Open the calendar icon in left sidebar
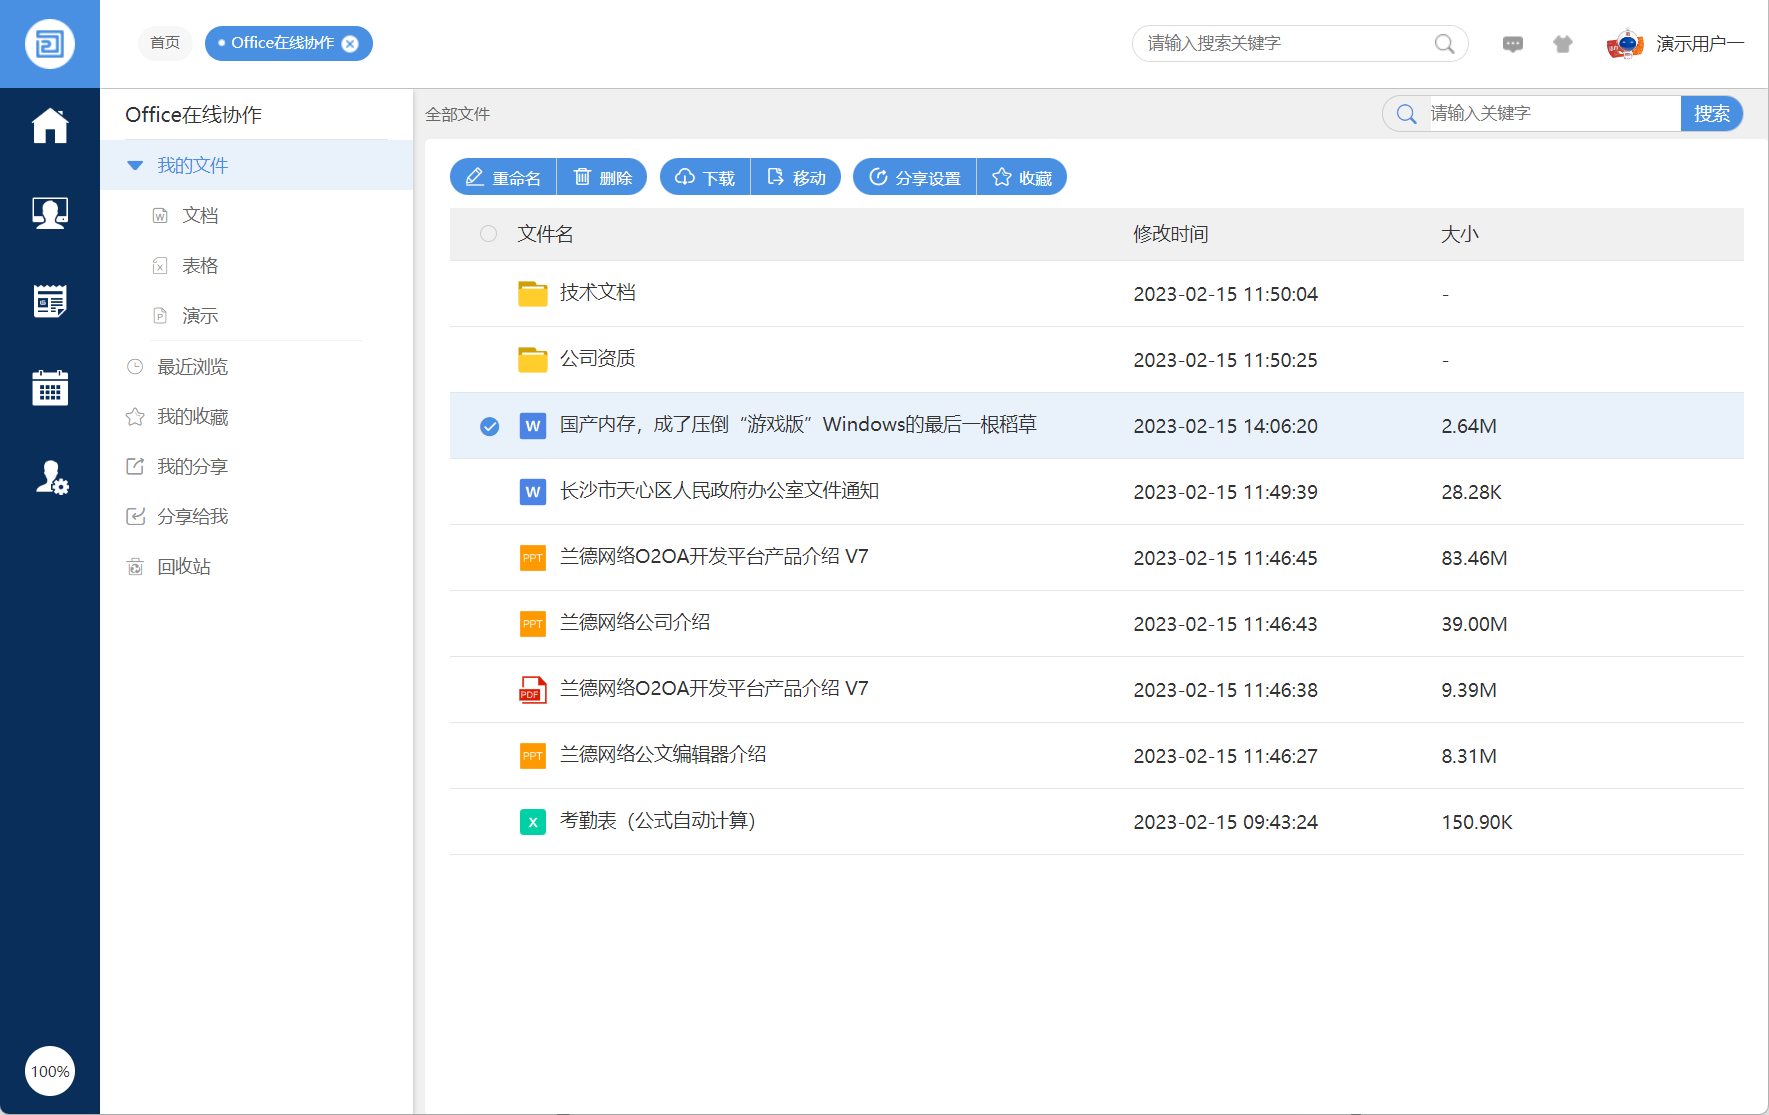 pyautogui.click(x=50, y=388)
